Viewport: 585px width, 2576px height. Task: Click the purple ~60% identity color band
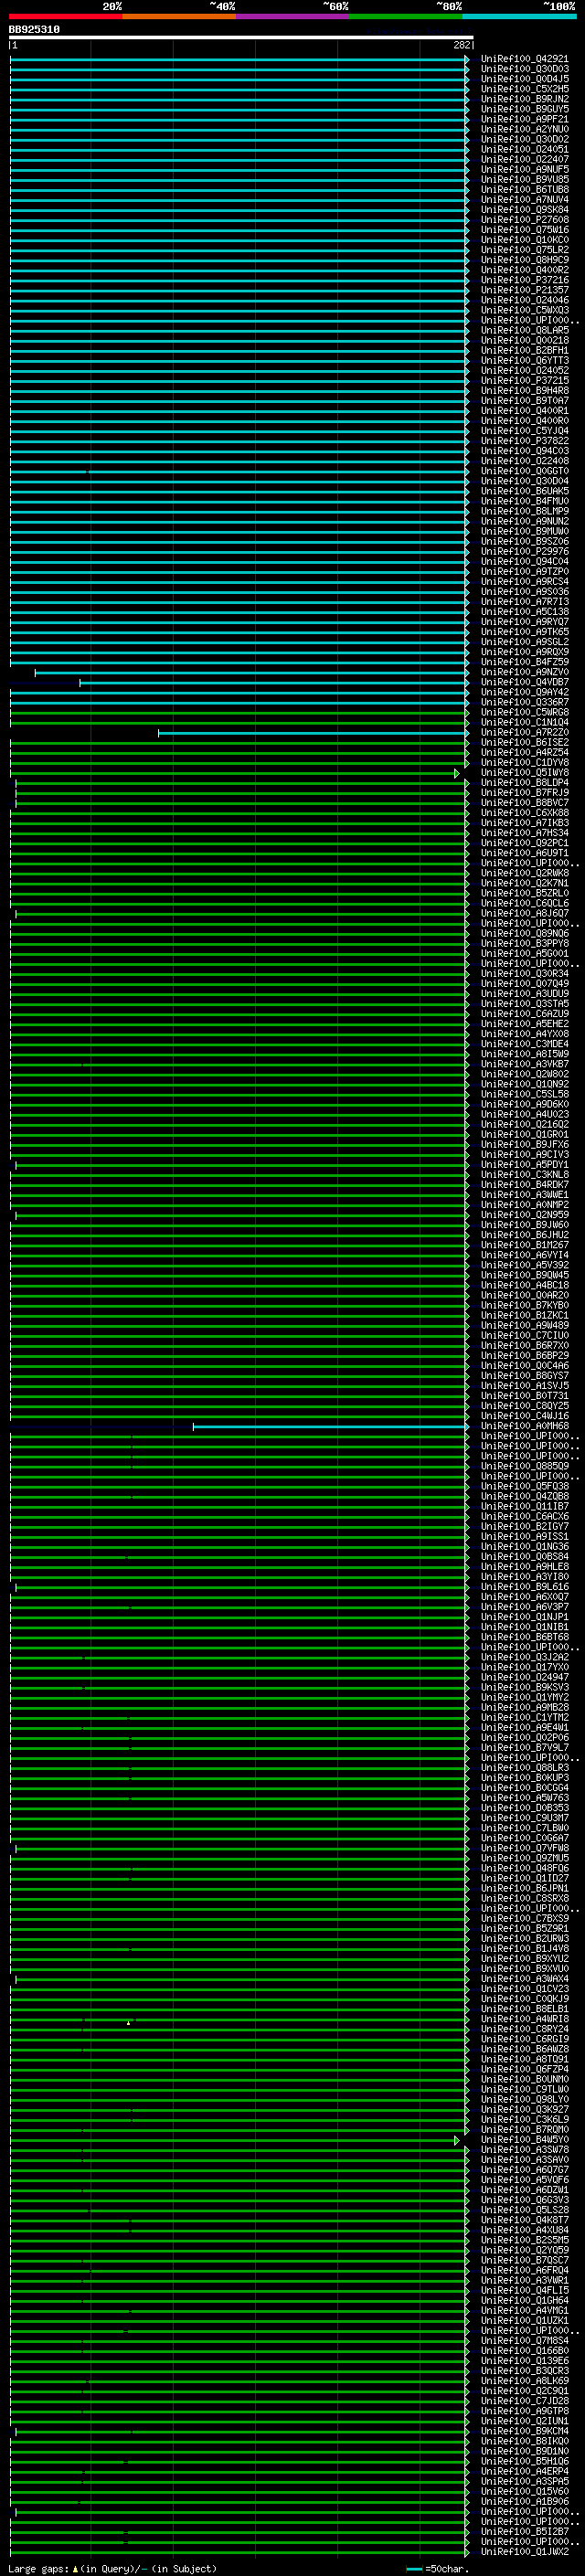(x=293, y=16)
